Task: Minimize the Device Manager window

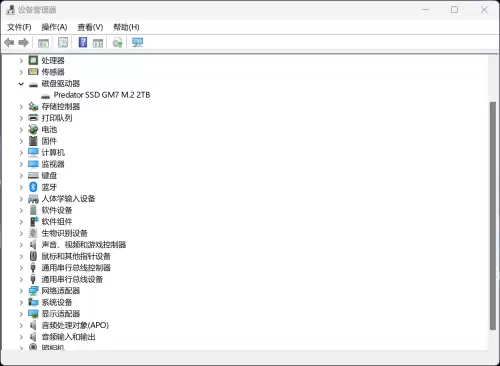Action: (425, 10)
